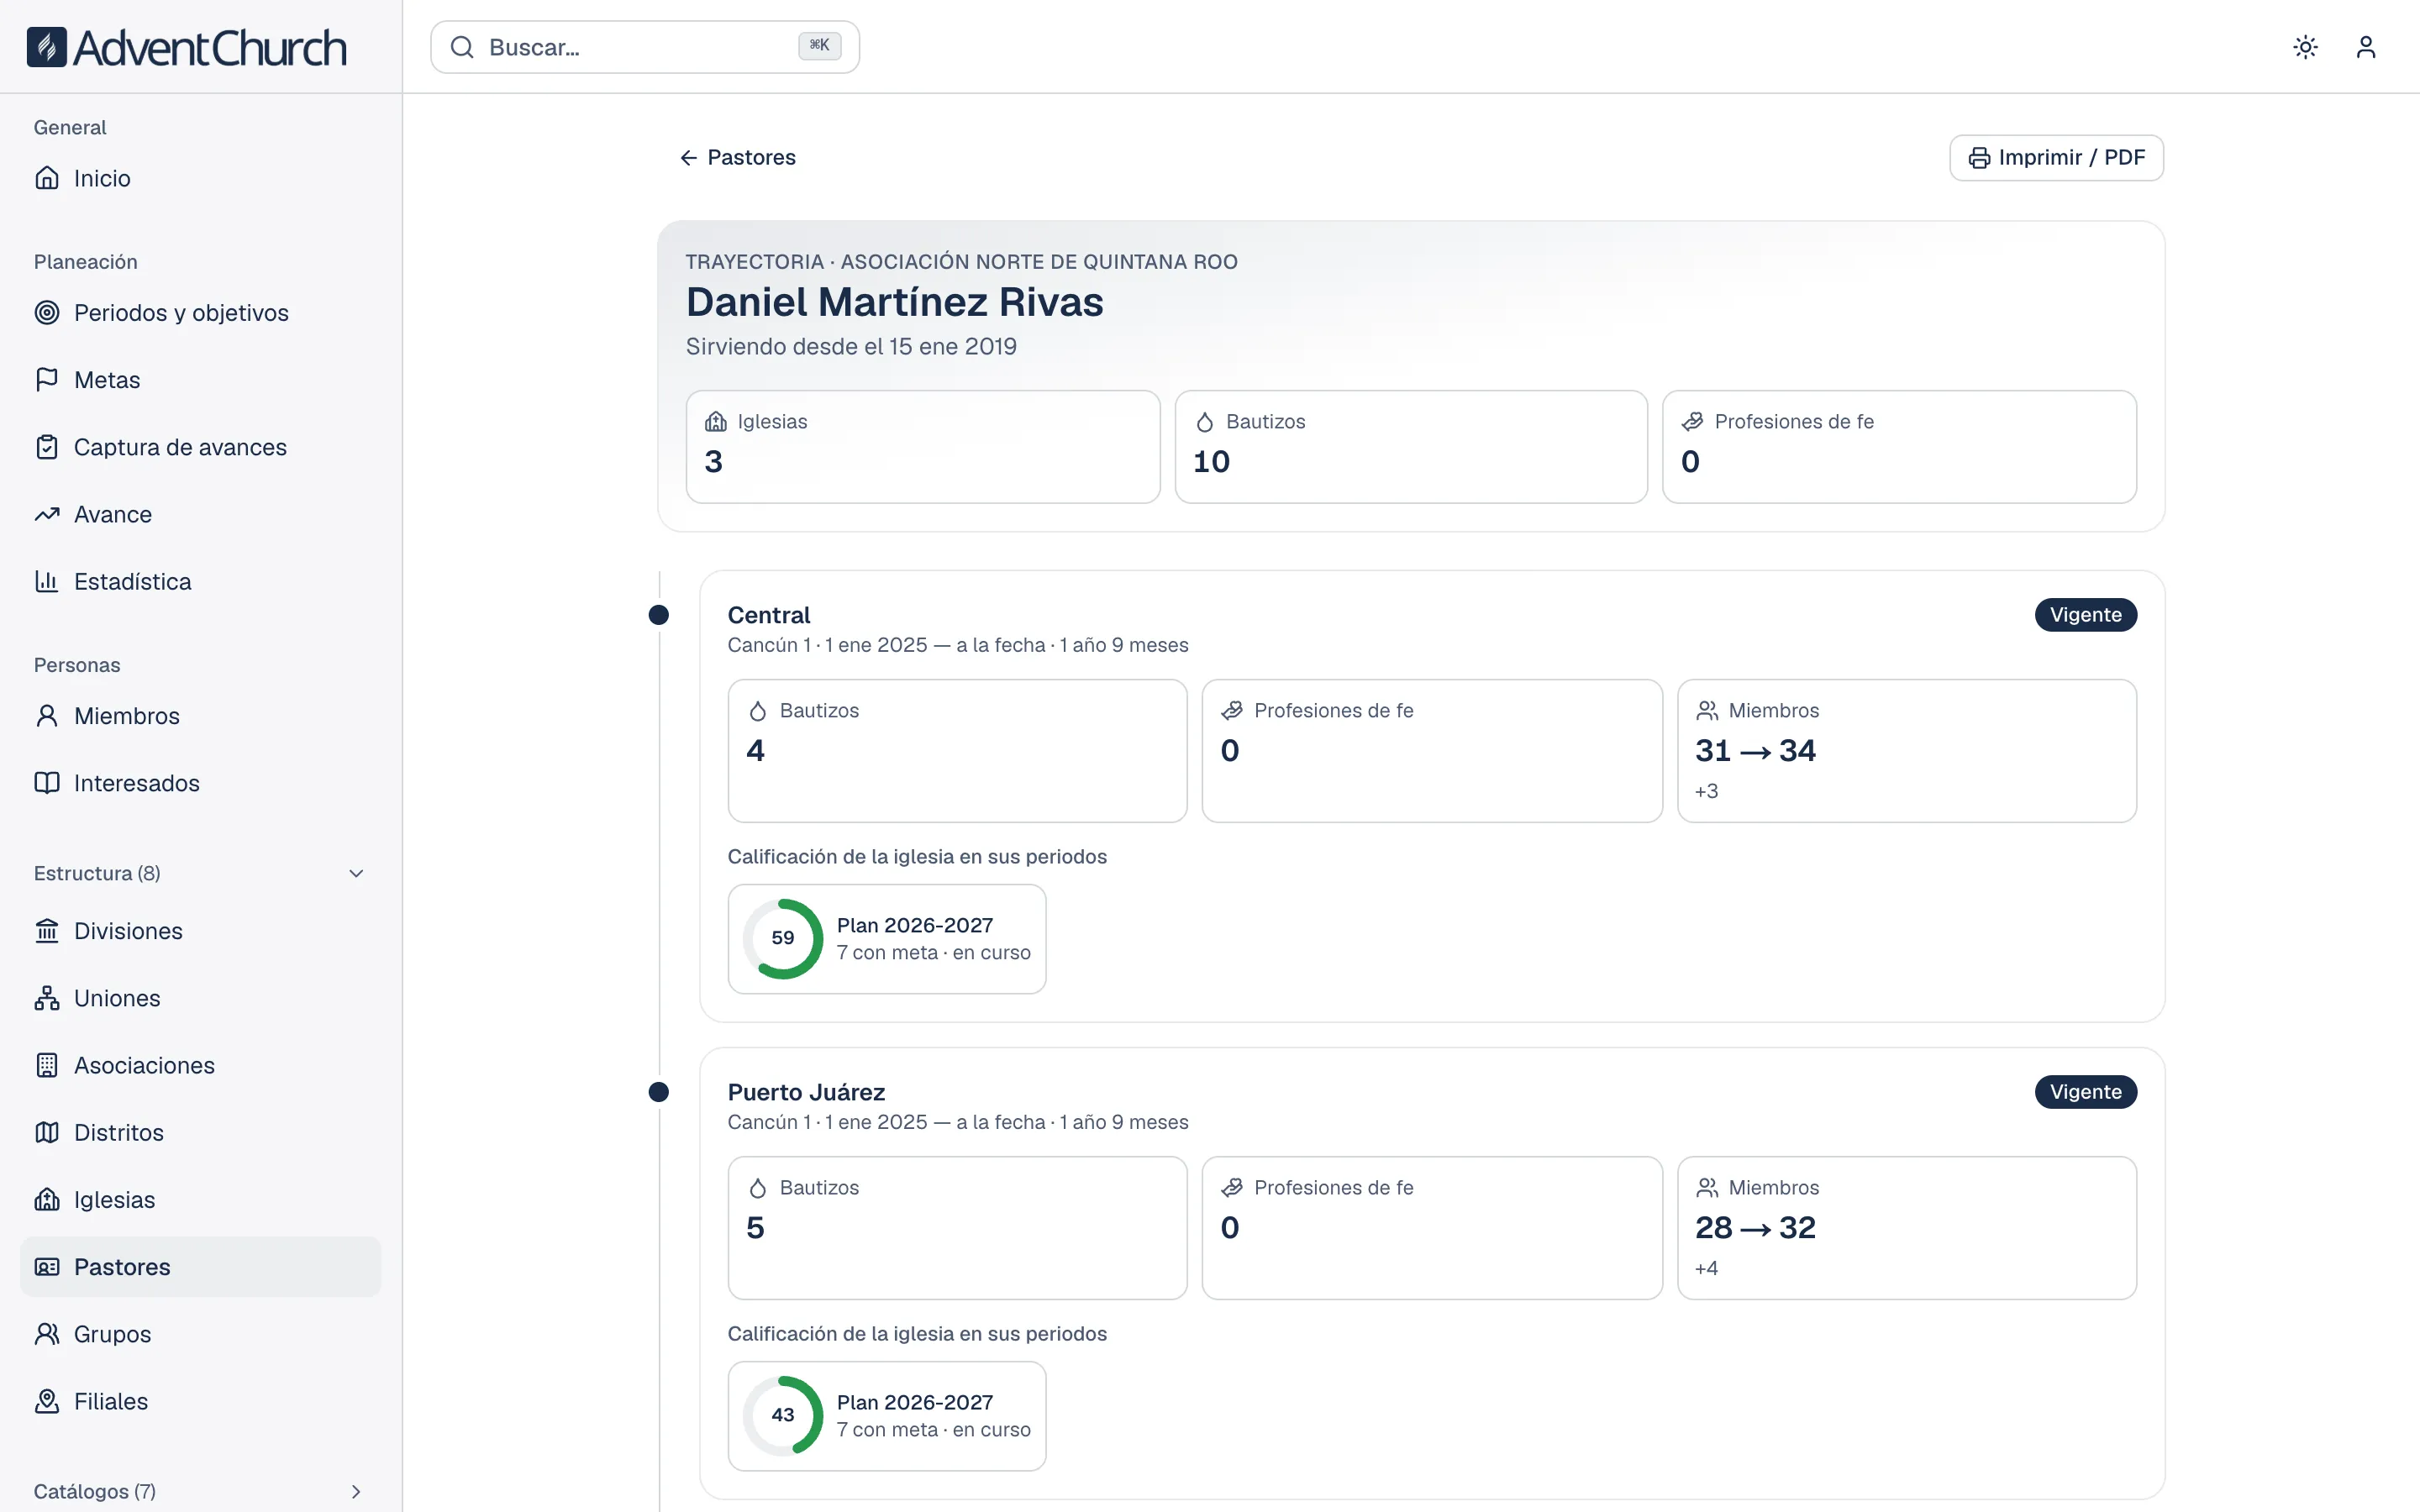Click the Puerto Juárez church heading
Viewport: 2420px width, 1512px height.
click(806, 1092)
